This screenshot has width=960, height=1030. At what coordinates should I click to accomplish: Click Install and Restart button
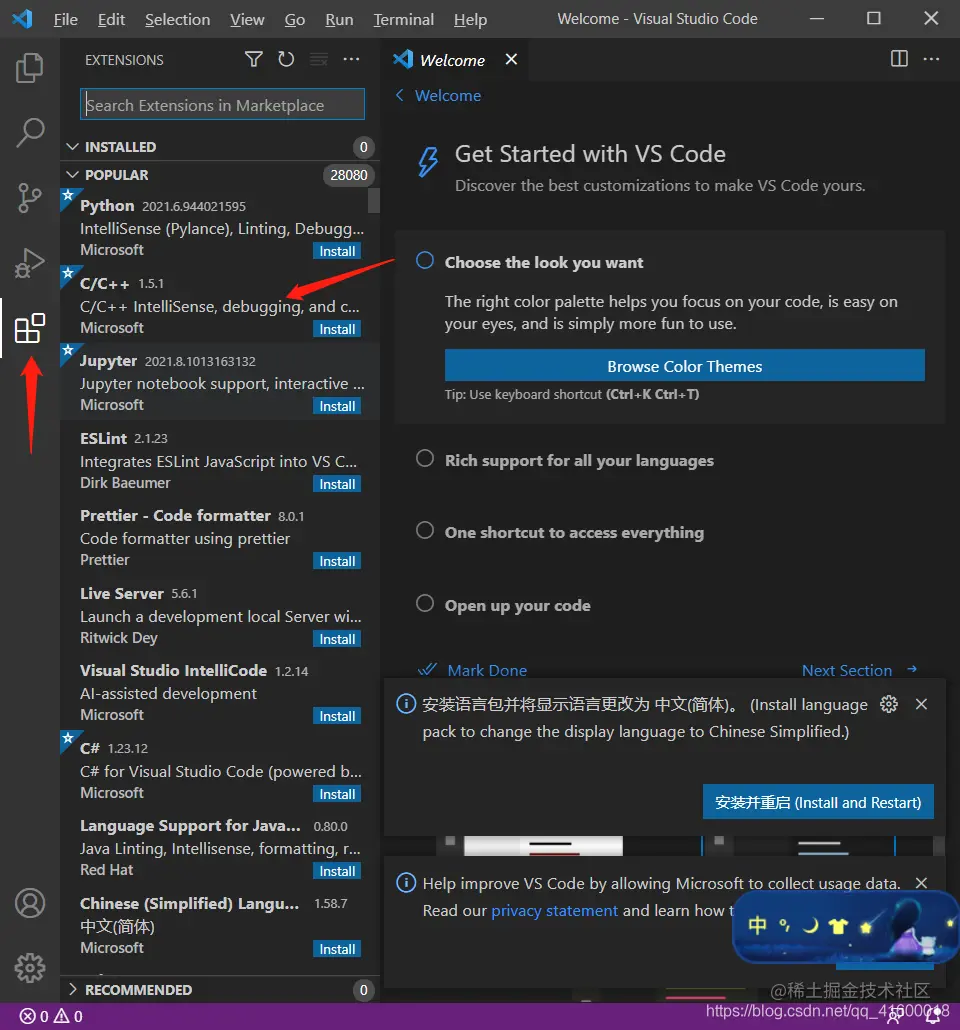pyautogui.click(x=818, y=802)
